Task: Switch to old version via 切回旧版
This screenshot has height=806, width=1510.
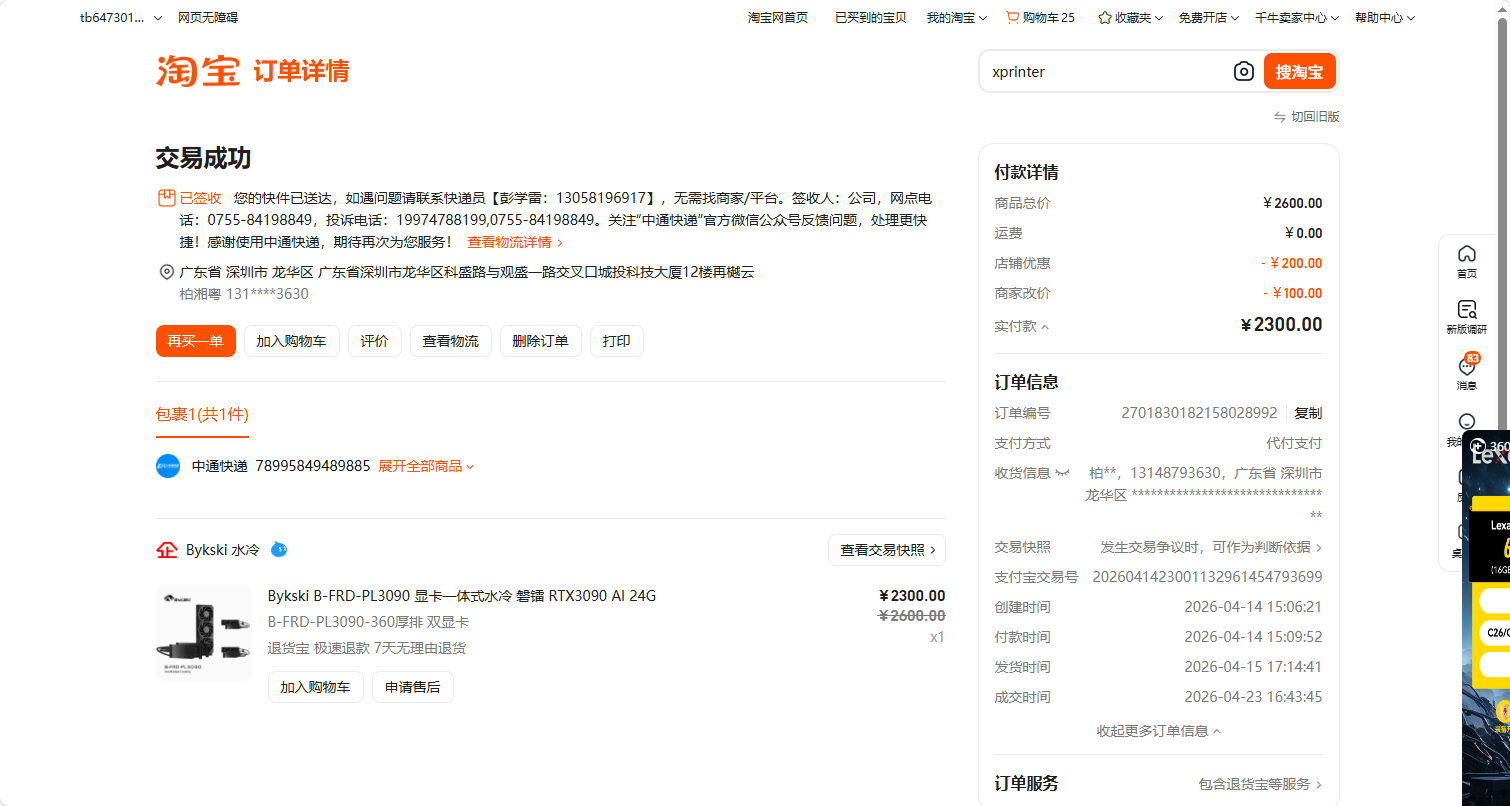Action: click(x=1306, y=117)
